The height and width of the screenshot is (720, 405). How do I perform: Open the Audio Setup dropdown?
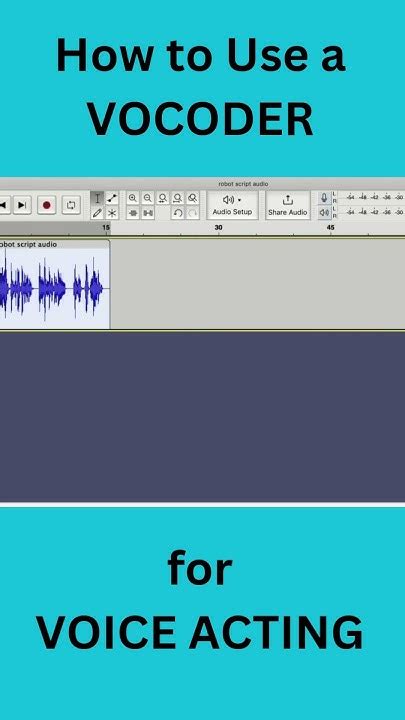tap(232, 205)
